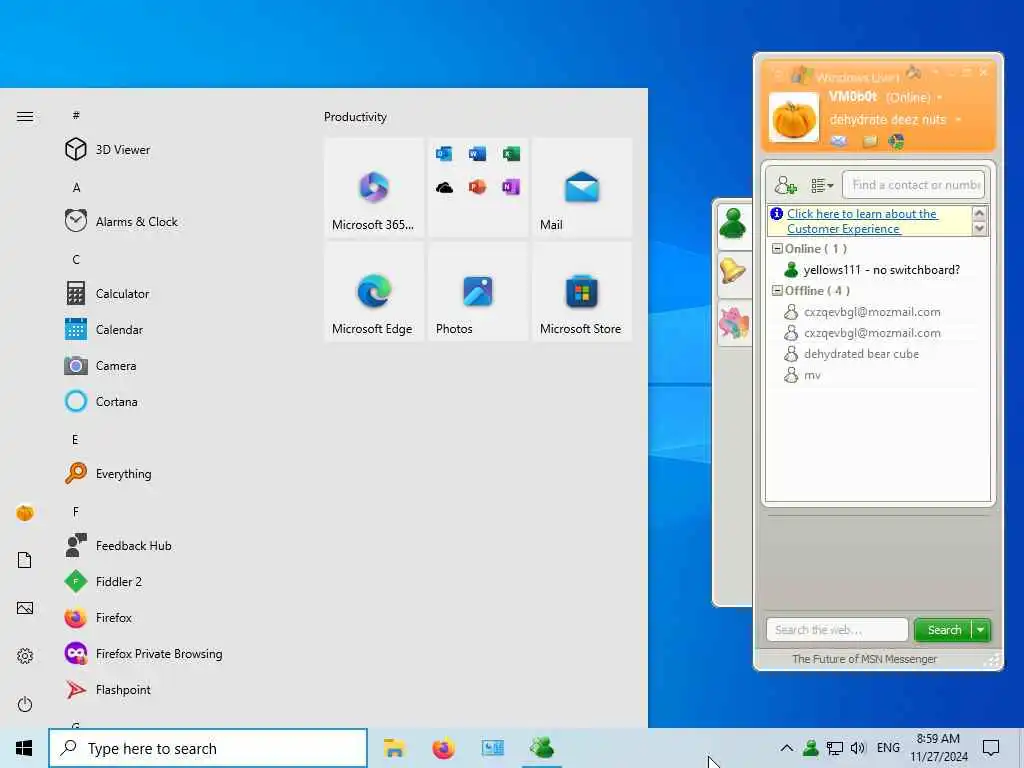The width and height of the screenshot is (1024, 768).
Task: Click the letter C section header
Action: 76,259
